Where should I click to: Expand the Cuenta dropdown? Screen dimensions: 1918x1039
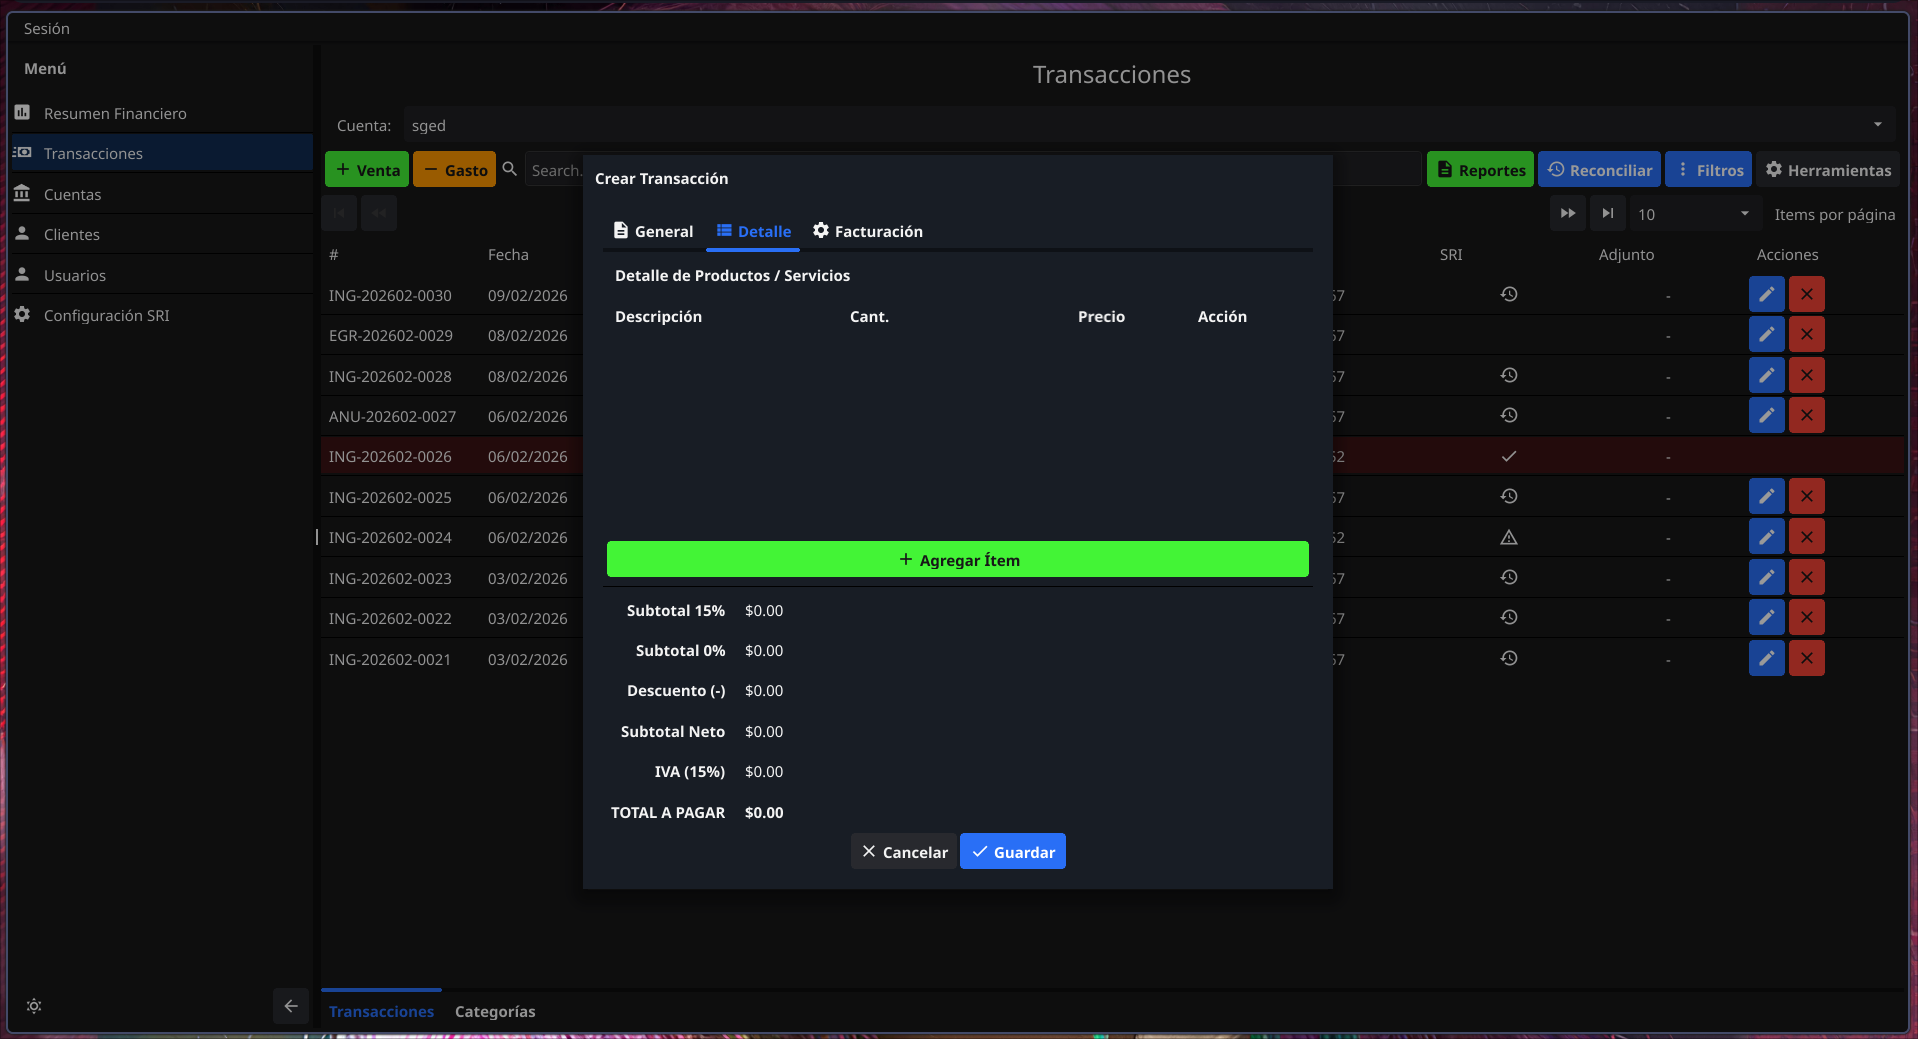[1877, 125]
